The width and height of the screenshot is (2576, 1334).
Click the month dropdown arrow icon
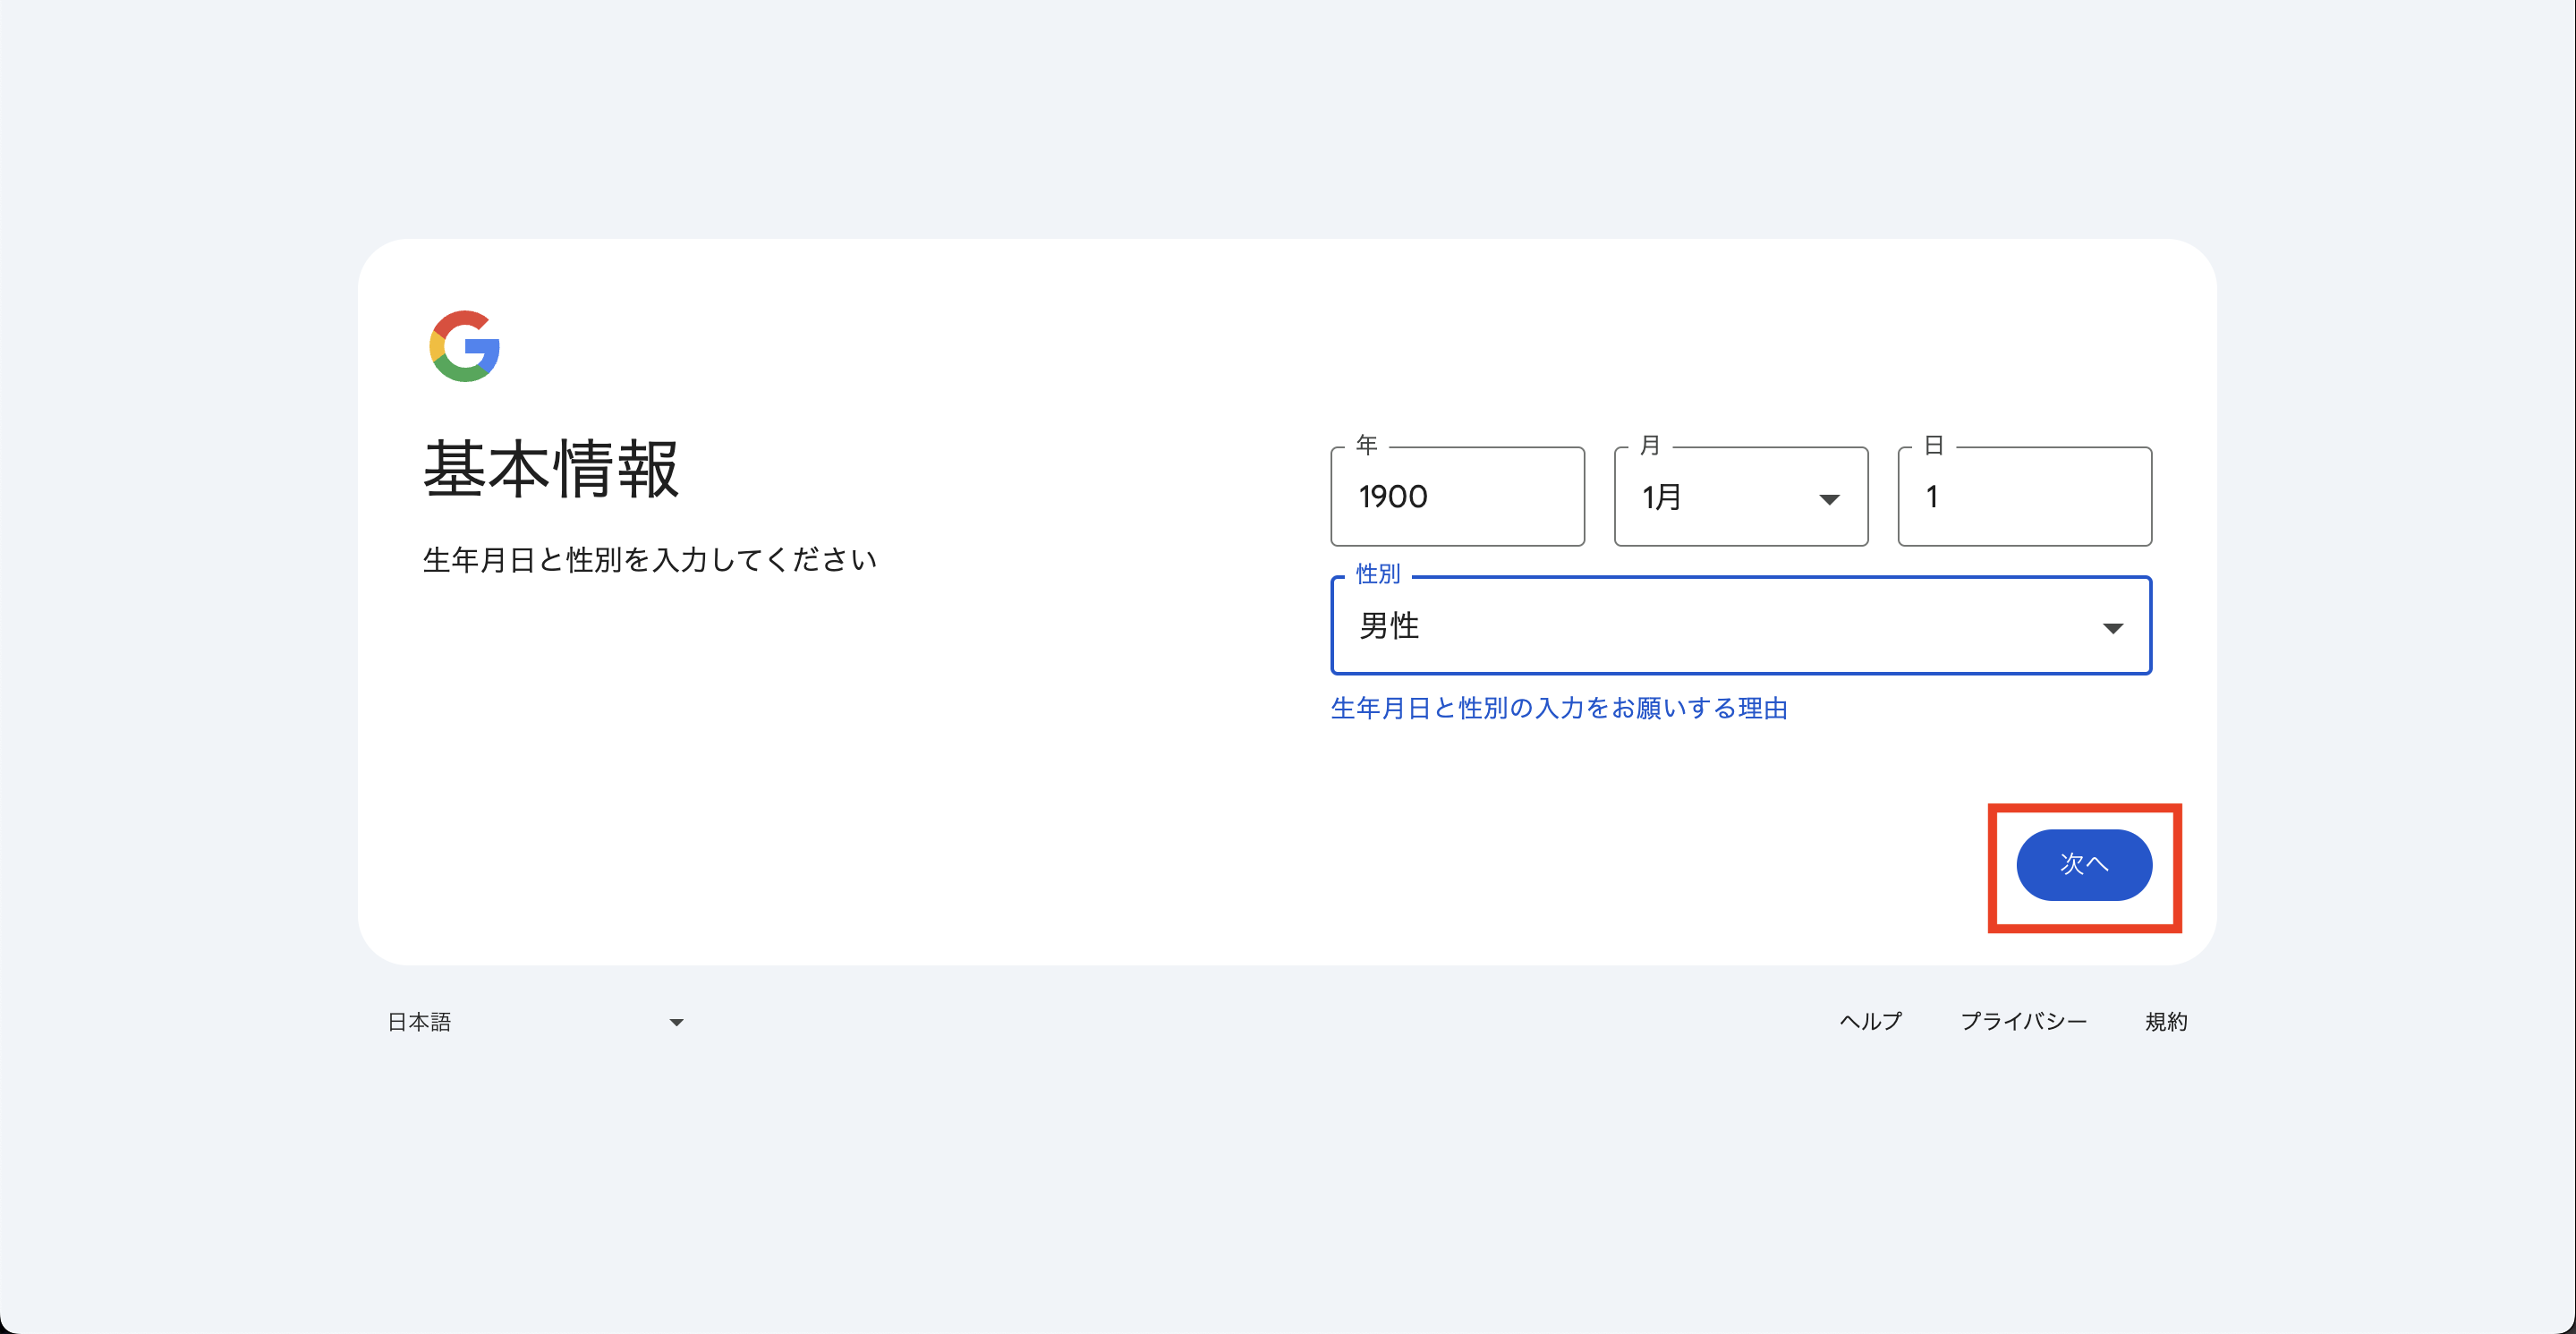(x=1829, y=499)
